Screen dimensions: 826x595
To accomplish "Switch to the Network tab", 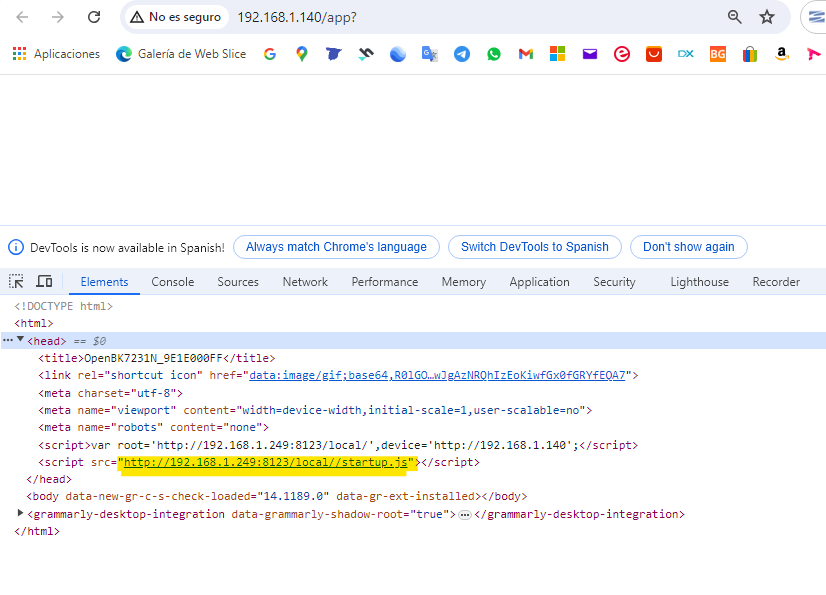I will pyautogui.click(x=305, y=282).
